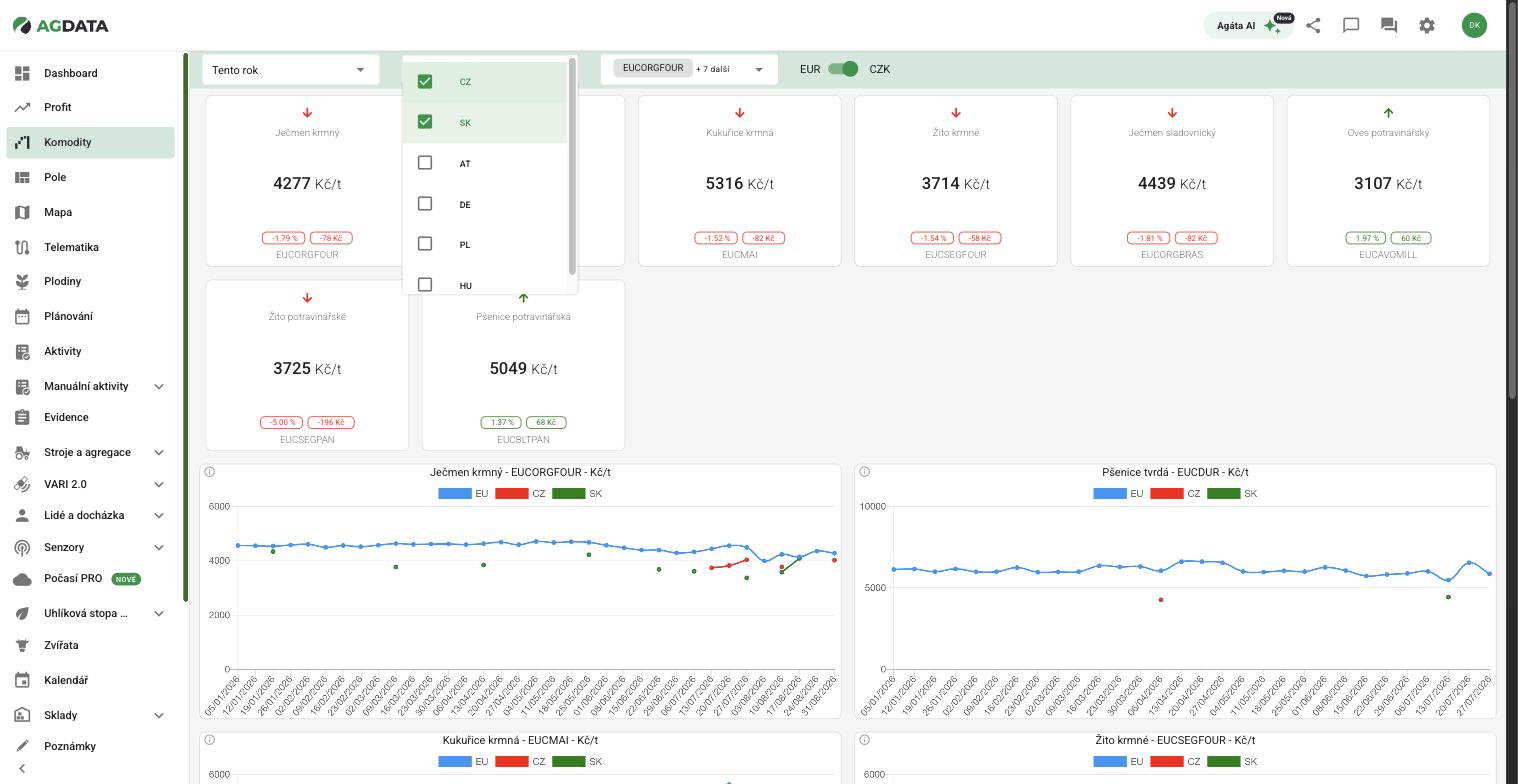Toggle the EUR/CZK currency switch
Image resolution: width=1518 pixels, height=784 pixels.
click(844, 69)
